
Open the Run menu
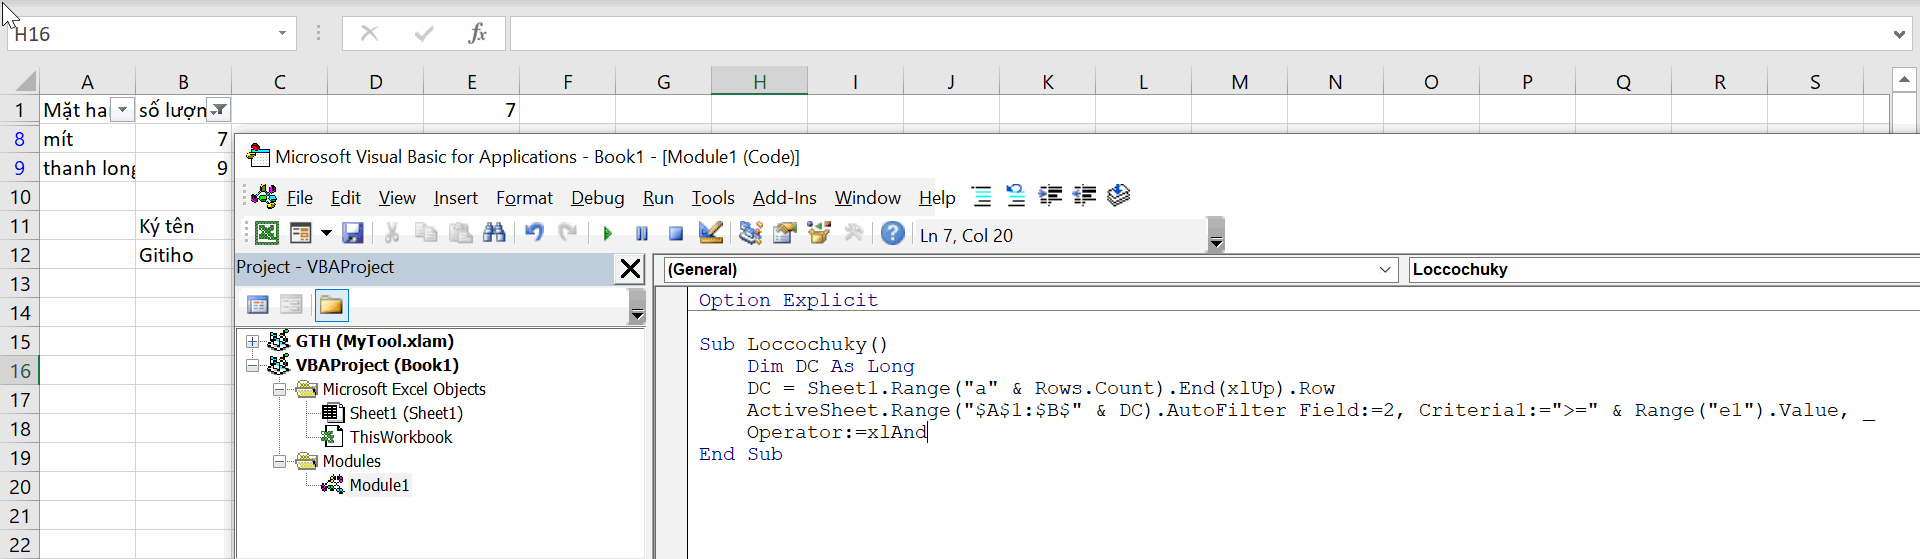point(658,198)
